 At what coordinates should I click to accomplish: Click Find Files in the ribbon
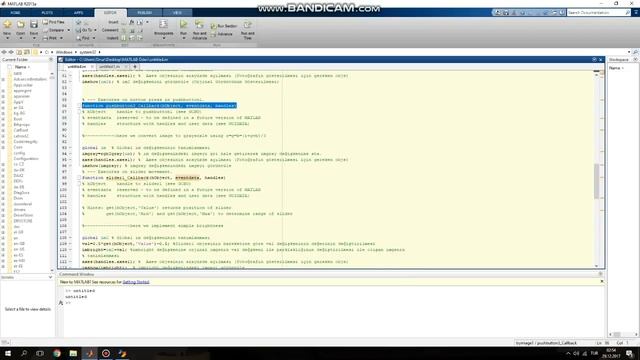[x=53, y=22]
